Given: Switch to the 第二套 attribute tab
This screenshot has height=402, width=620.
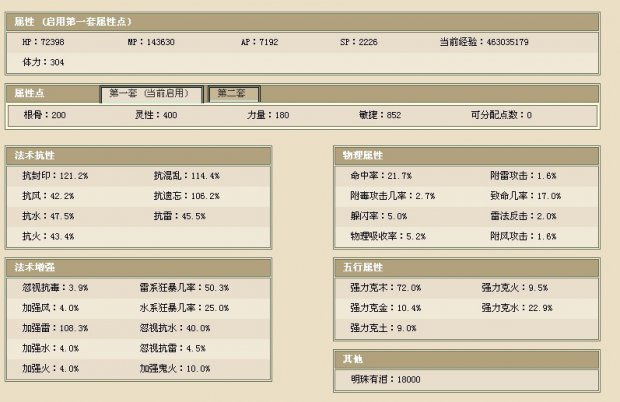Looking at the screenshot, I should coord(237,93).
